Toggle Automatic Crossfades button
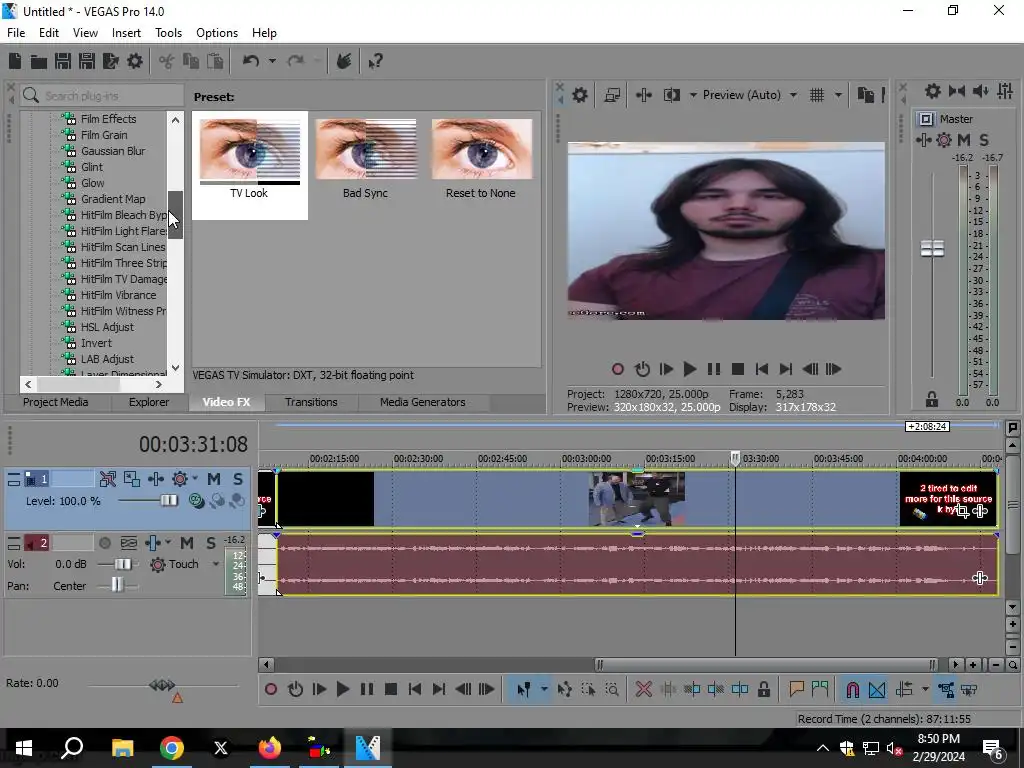 coord(877,689)
